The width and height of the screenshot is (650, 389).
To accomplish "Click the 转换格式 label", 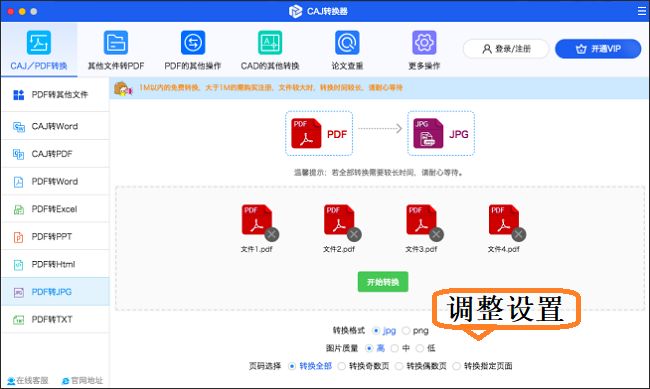I will (349, 331).
